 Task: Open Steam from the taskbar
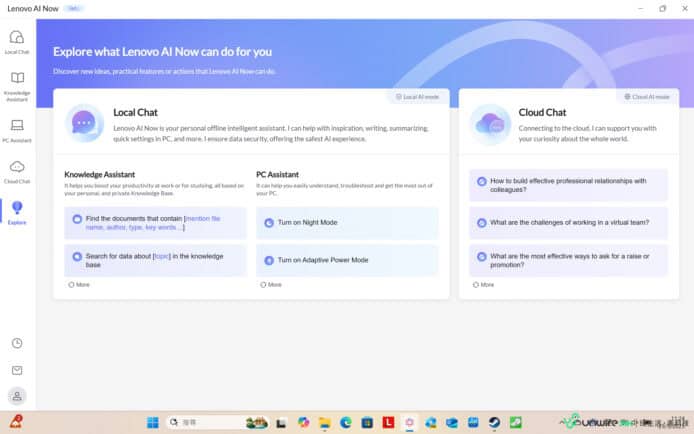coord(494,423)
